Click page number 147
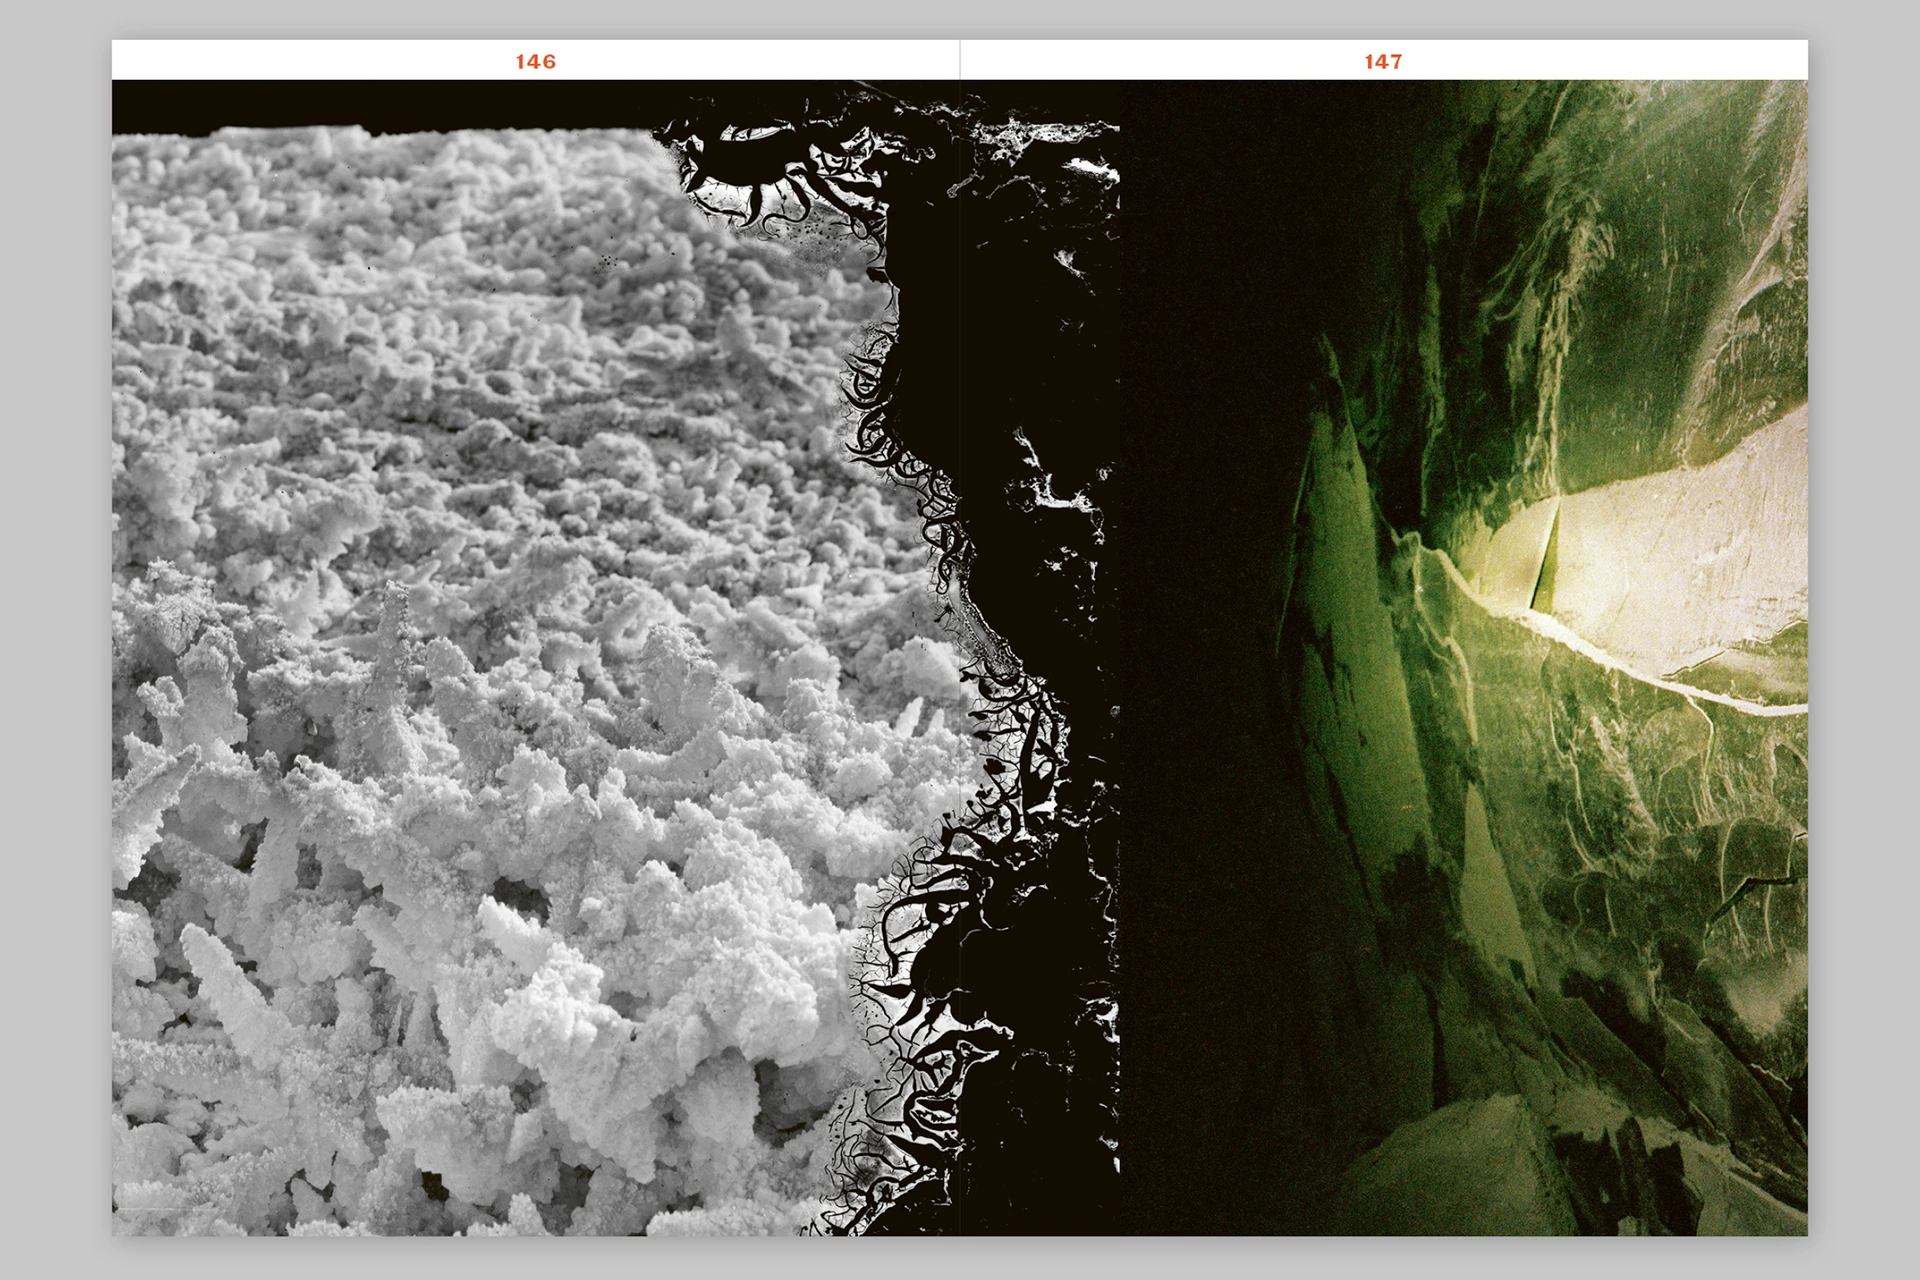The width and height of the screenshot is (1920, 1280). pos(1383,62)
